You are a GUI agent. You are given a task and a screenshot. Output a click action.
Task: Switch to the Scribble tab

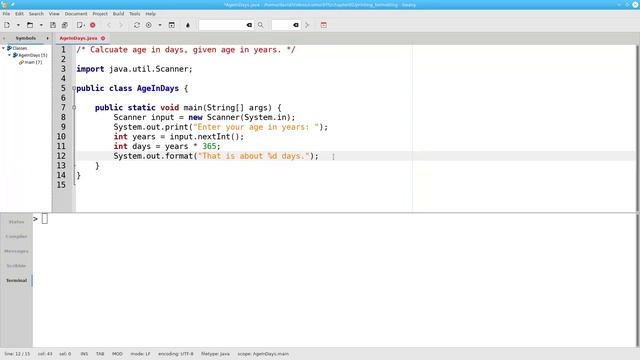[16, 266]
